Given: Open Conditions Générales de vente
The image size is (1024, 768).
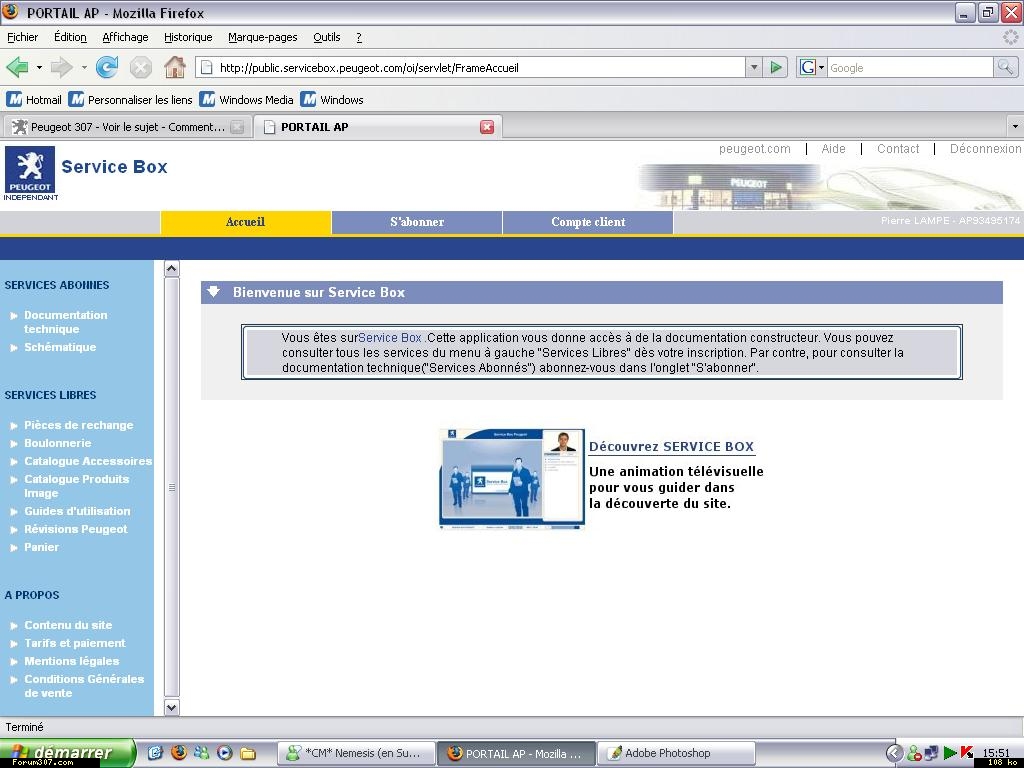Looking at the screenshot, I should tap(84, 686).
